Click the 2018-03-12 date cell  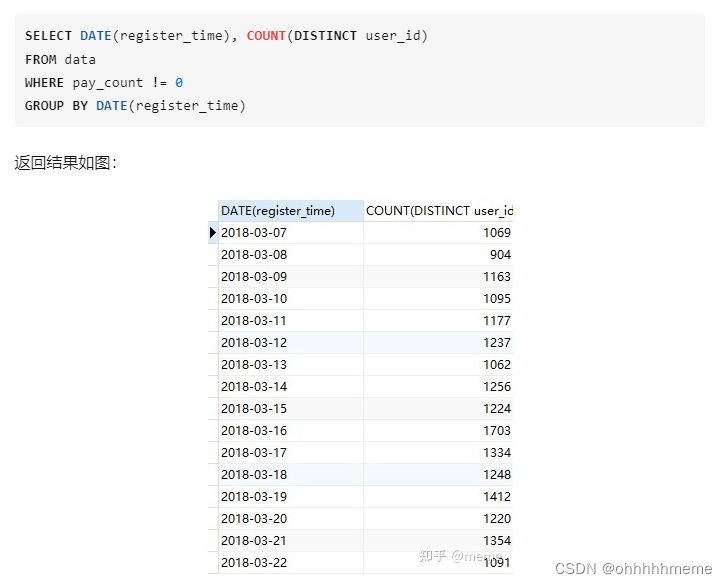(254, 343)
